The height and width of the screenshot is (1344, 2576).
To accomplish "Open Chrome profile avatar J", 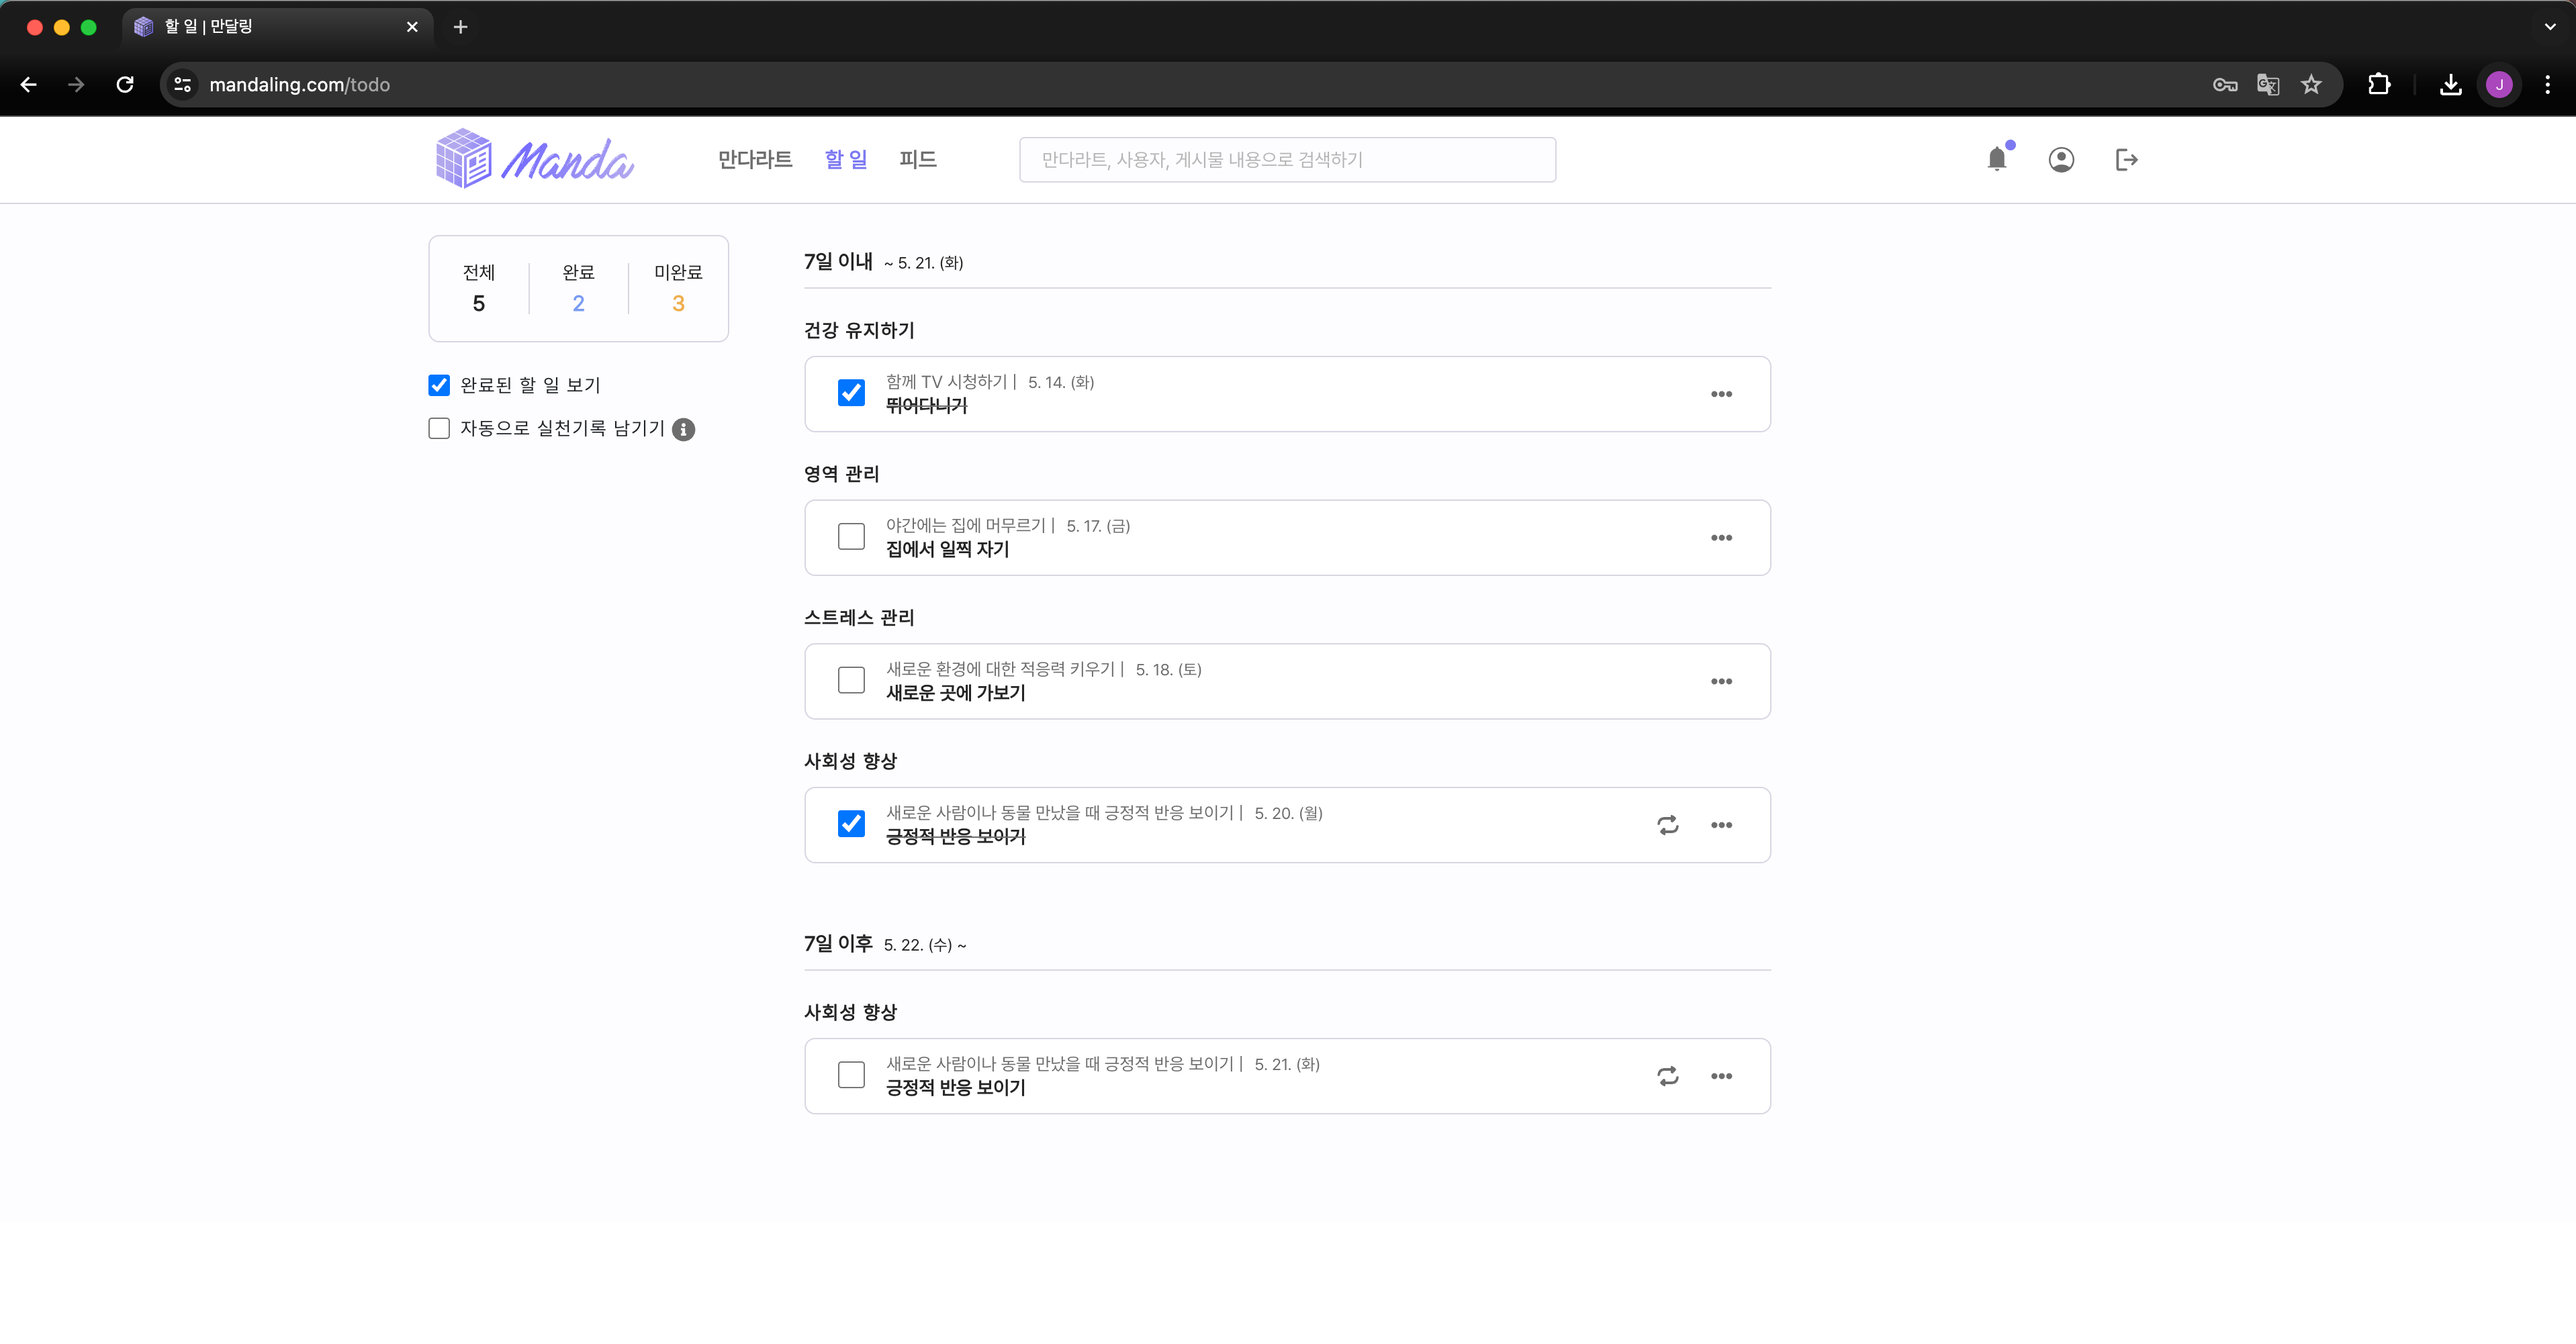I will 2499,85.
